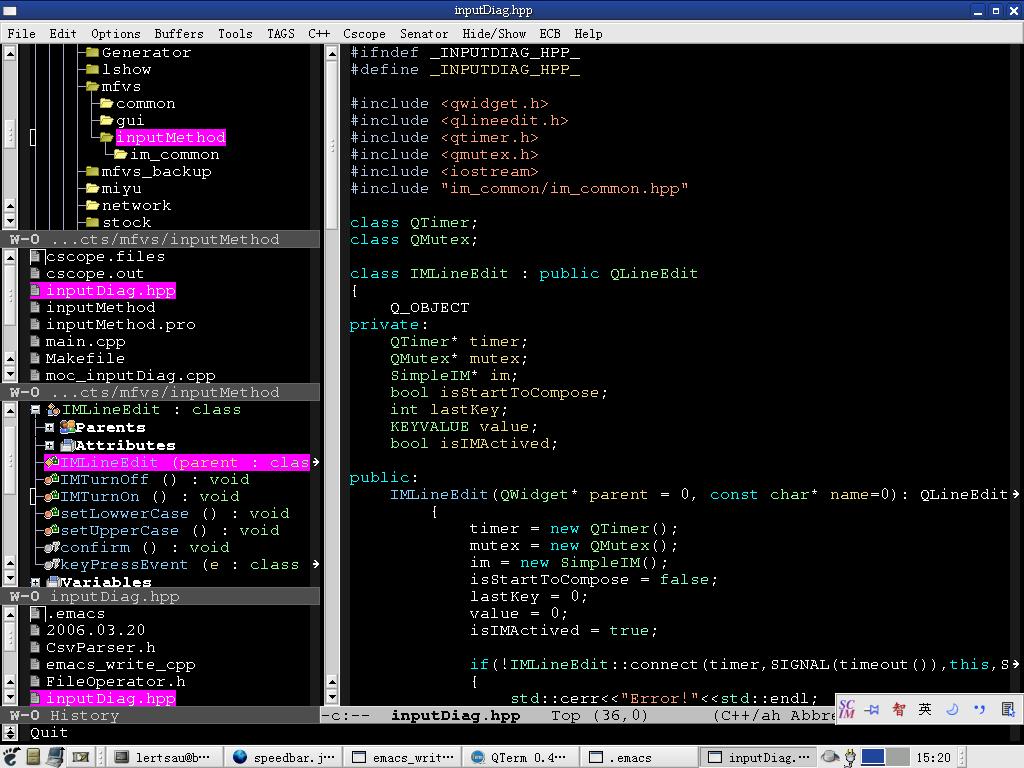Screen dimensions: 1024x768
Task: Switch to the speedbar.j… taskbar window
Action: coord(284,758)
